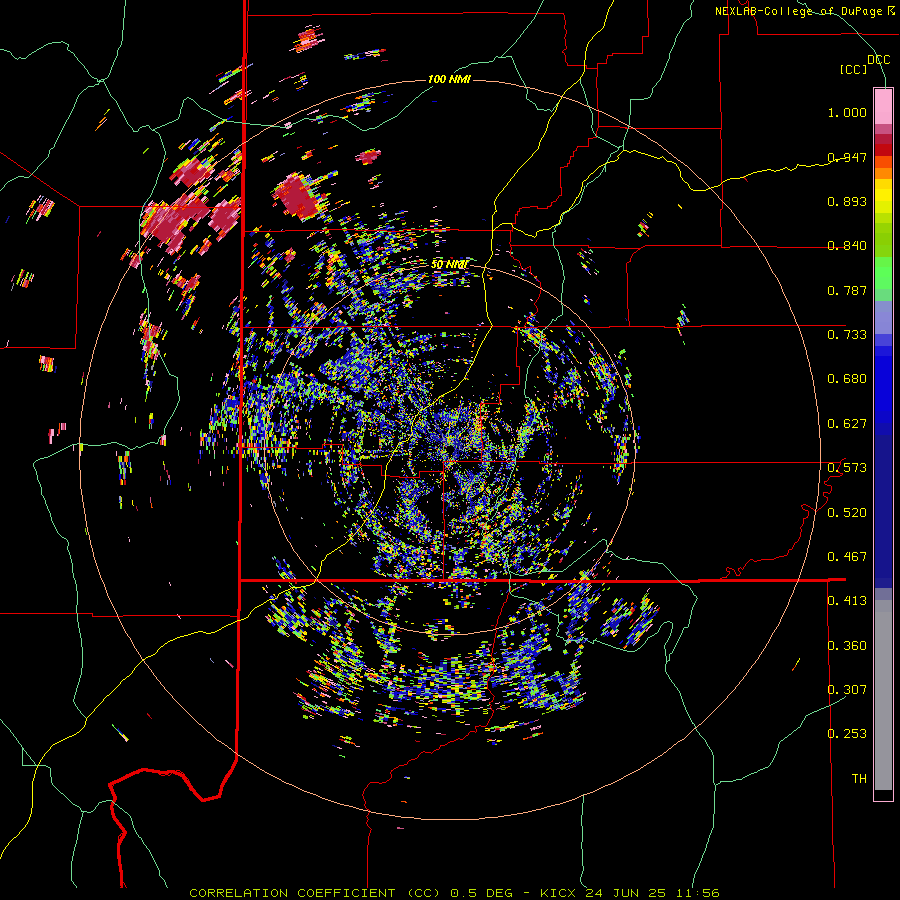Select the DCC label above color bar
900x900 pixels.
coord(878,59)
